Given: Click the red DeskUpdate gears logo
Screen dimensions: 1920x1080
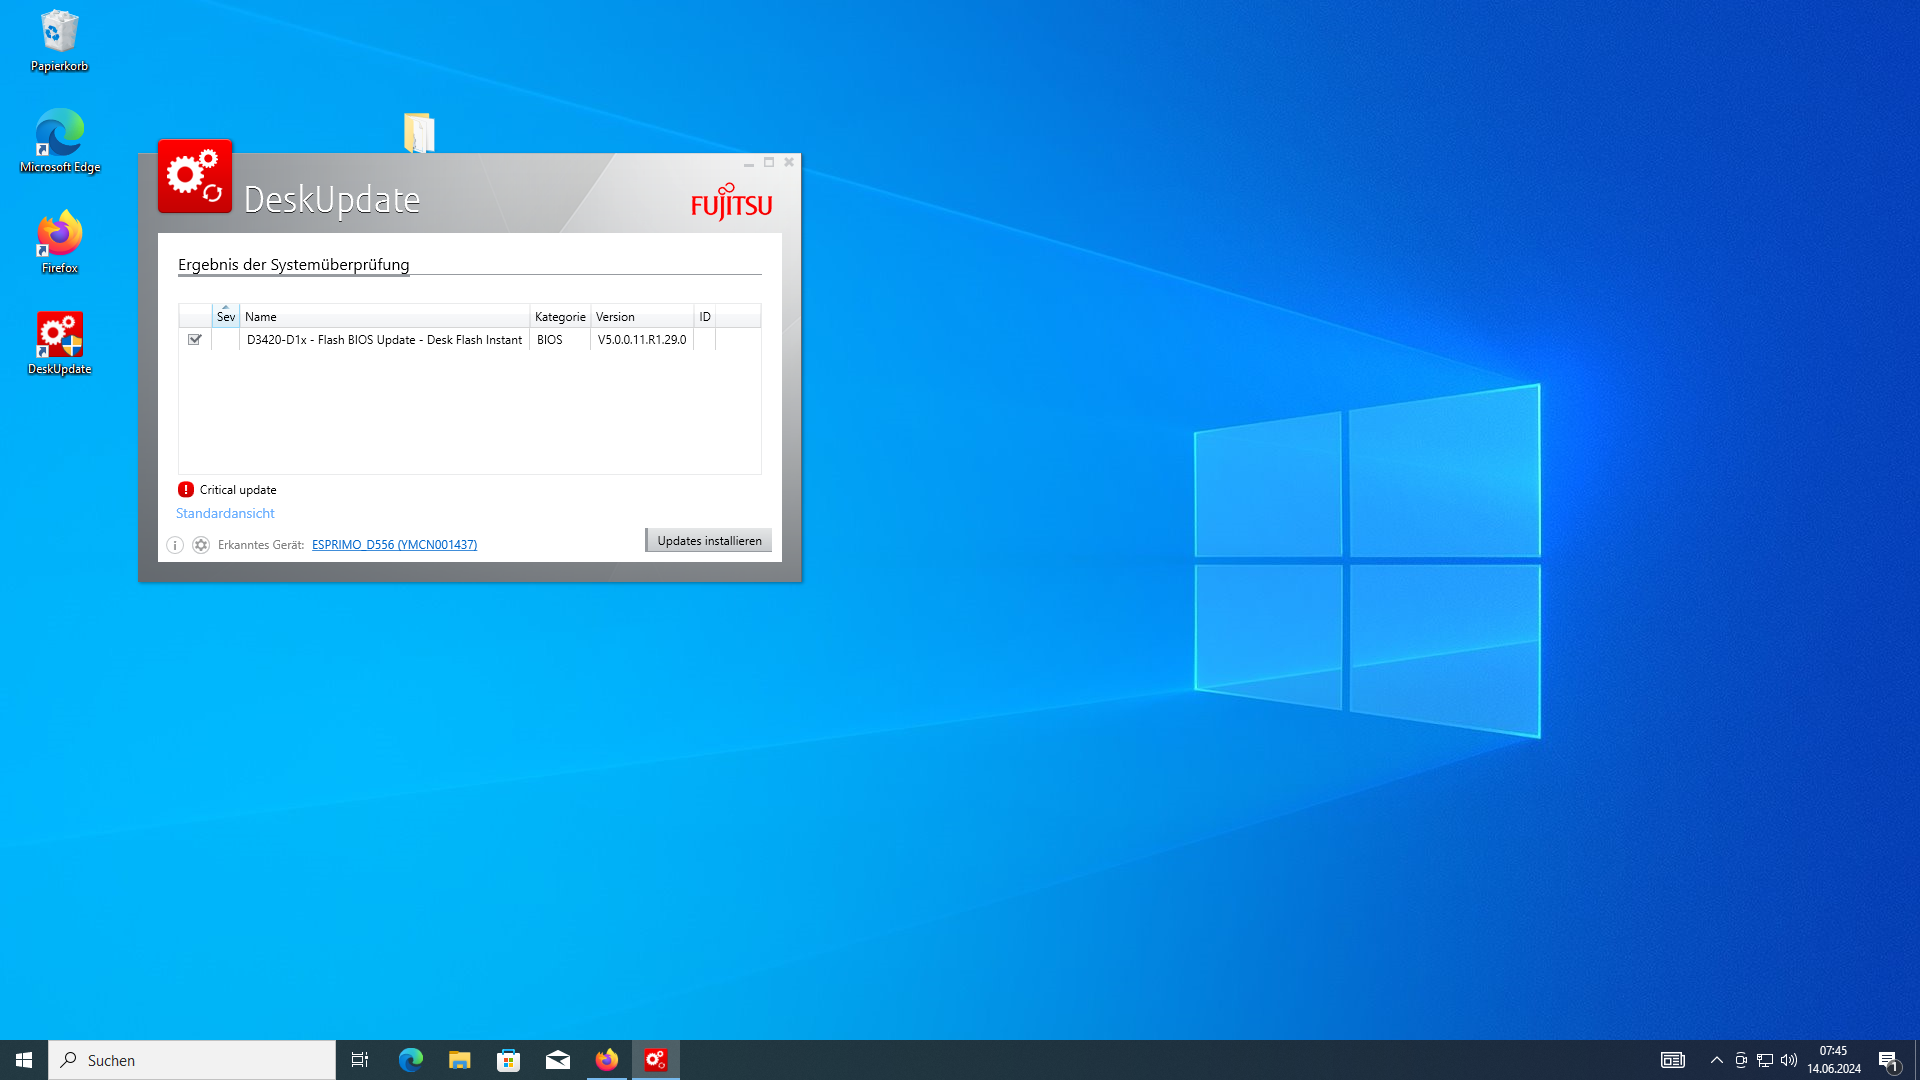Looking at the screenshot, I should (x=195, y=177).
